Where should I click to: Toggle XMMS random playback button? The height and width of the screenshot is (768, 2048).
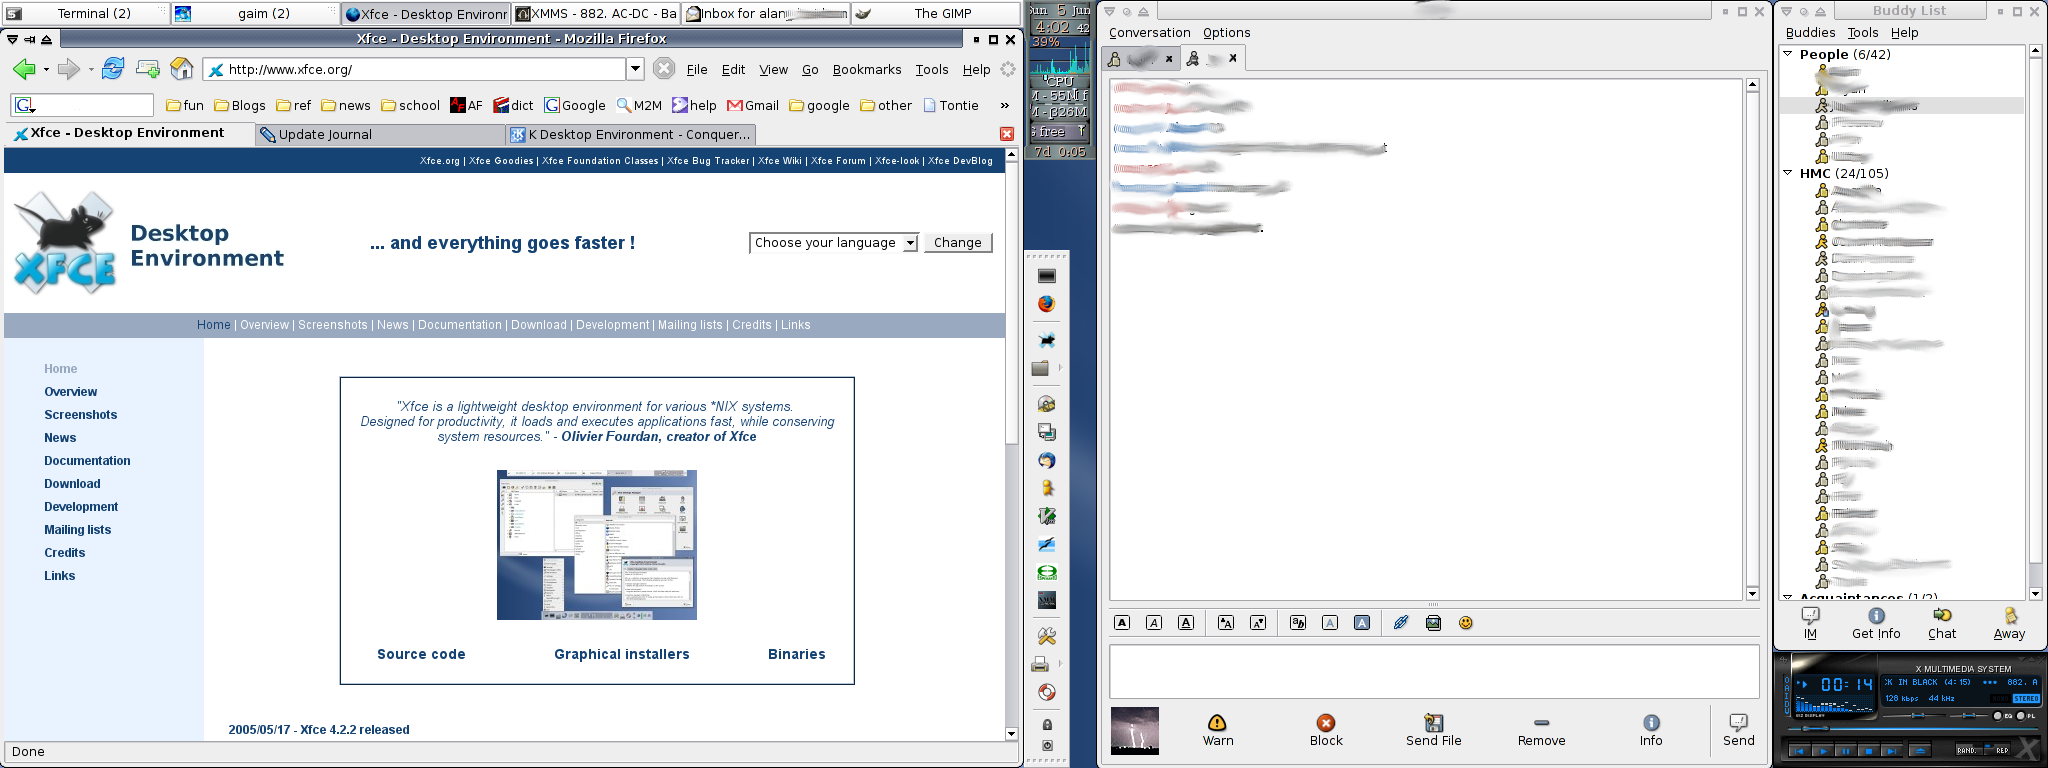click(1967, 750)
